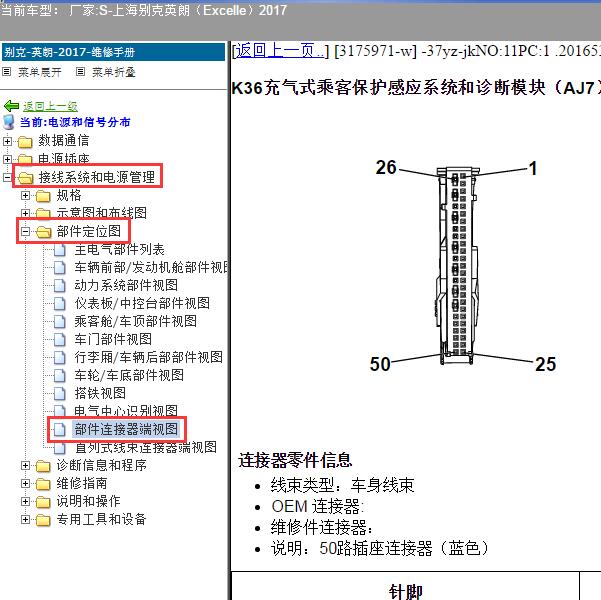Click the 菜单展开 list icon
Screen dimensions: 601x600
point(7,72)
